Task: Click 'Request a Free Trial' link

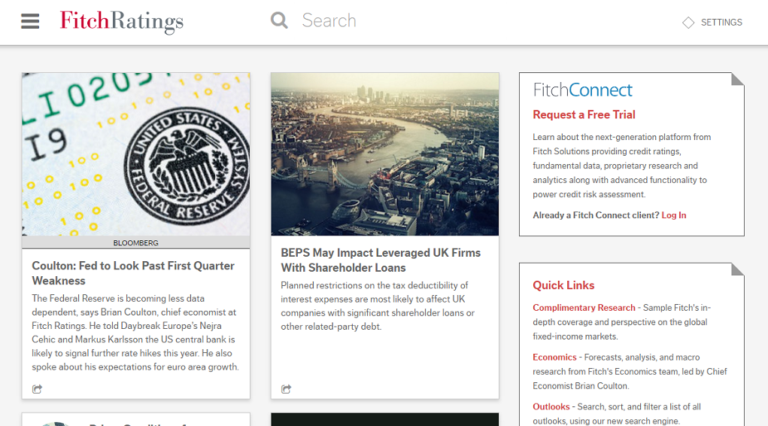Action: (x=584, y=115)
